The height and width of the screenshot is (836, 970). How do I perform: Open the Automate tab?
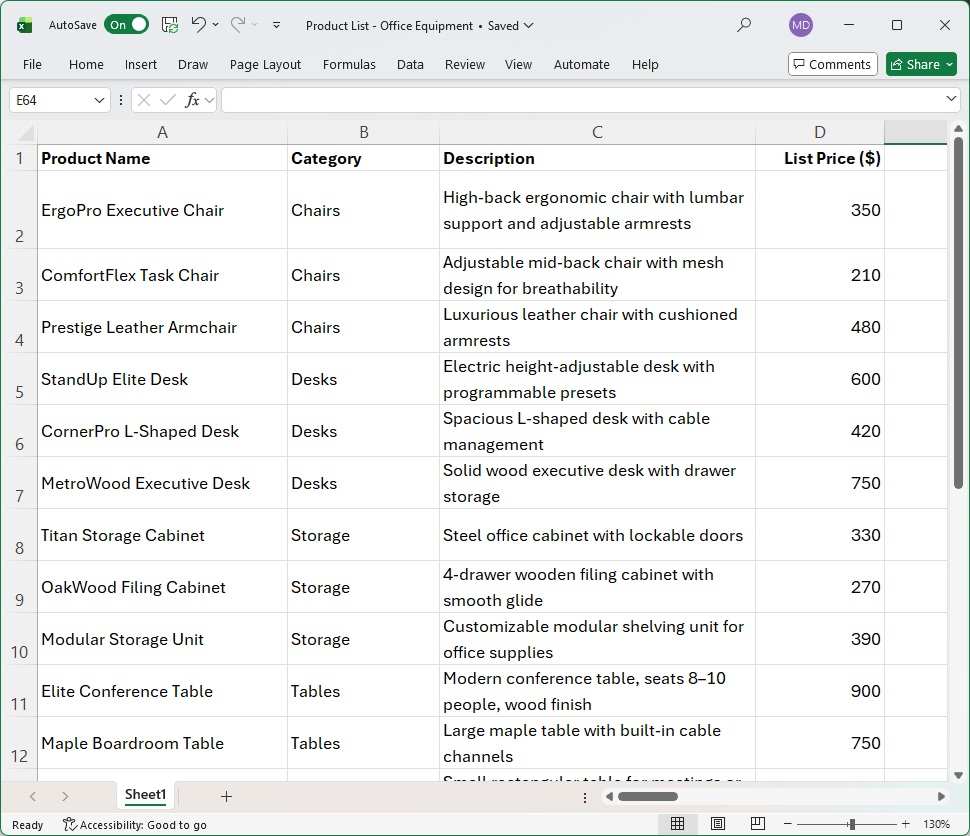pos(582,64)
